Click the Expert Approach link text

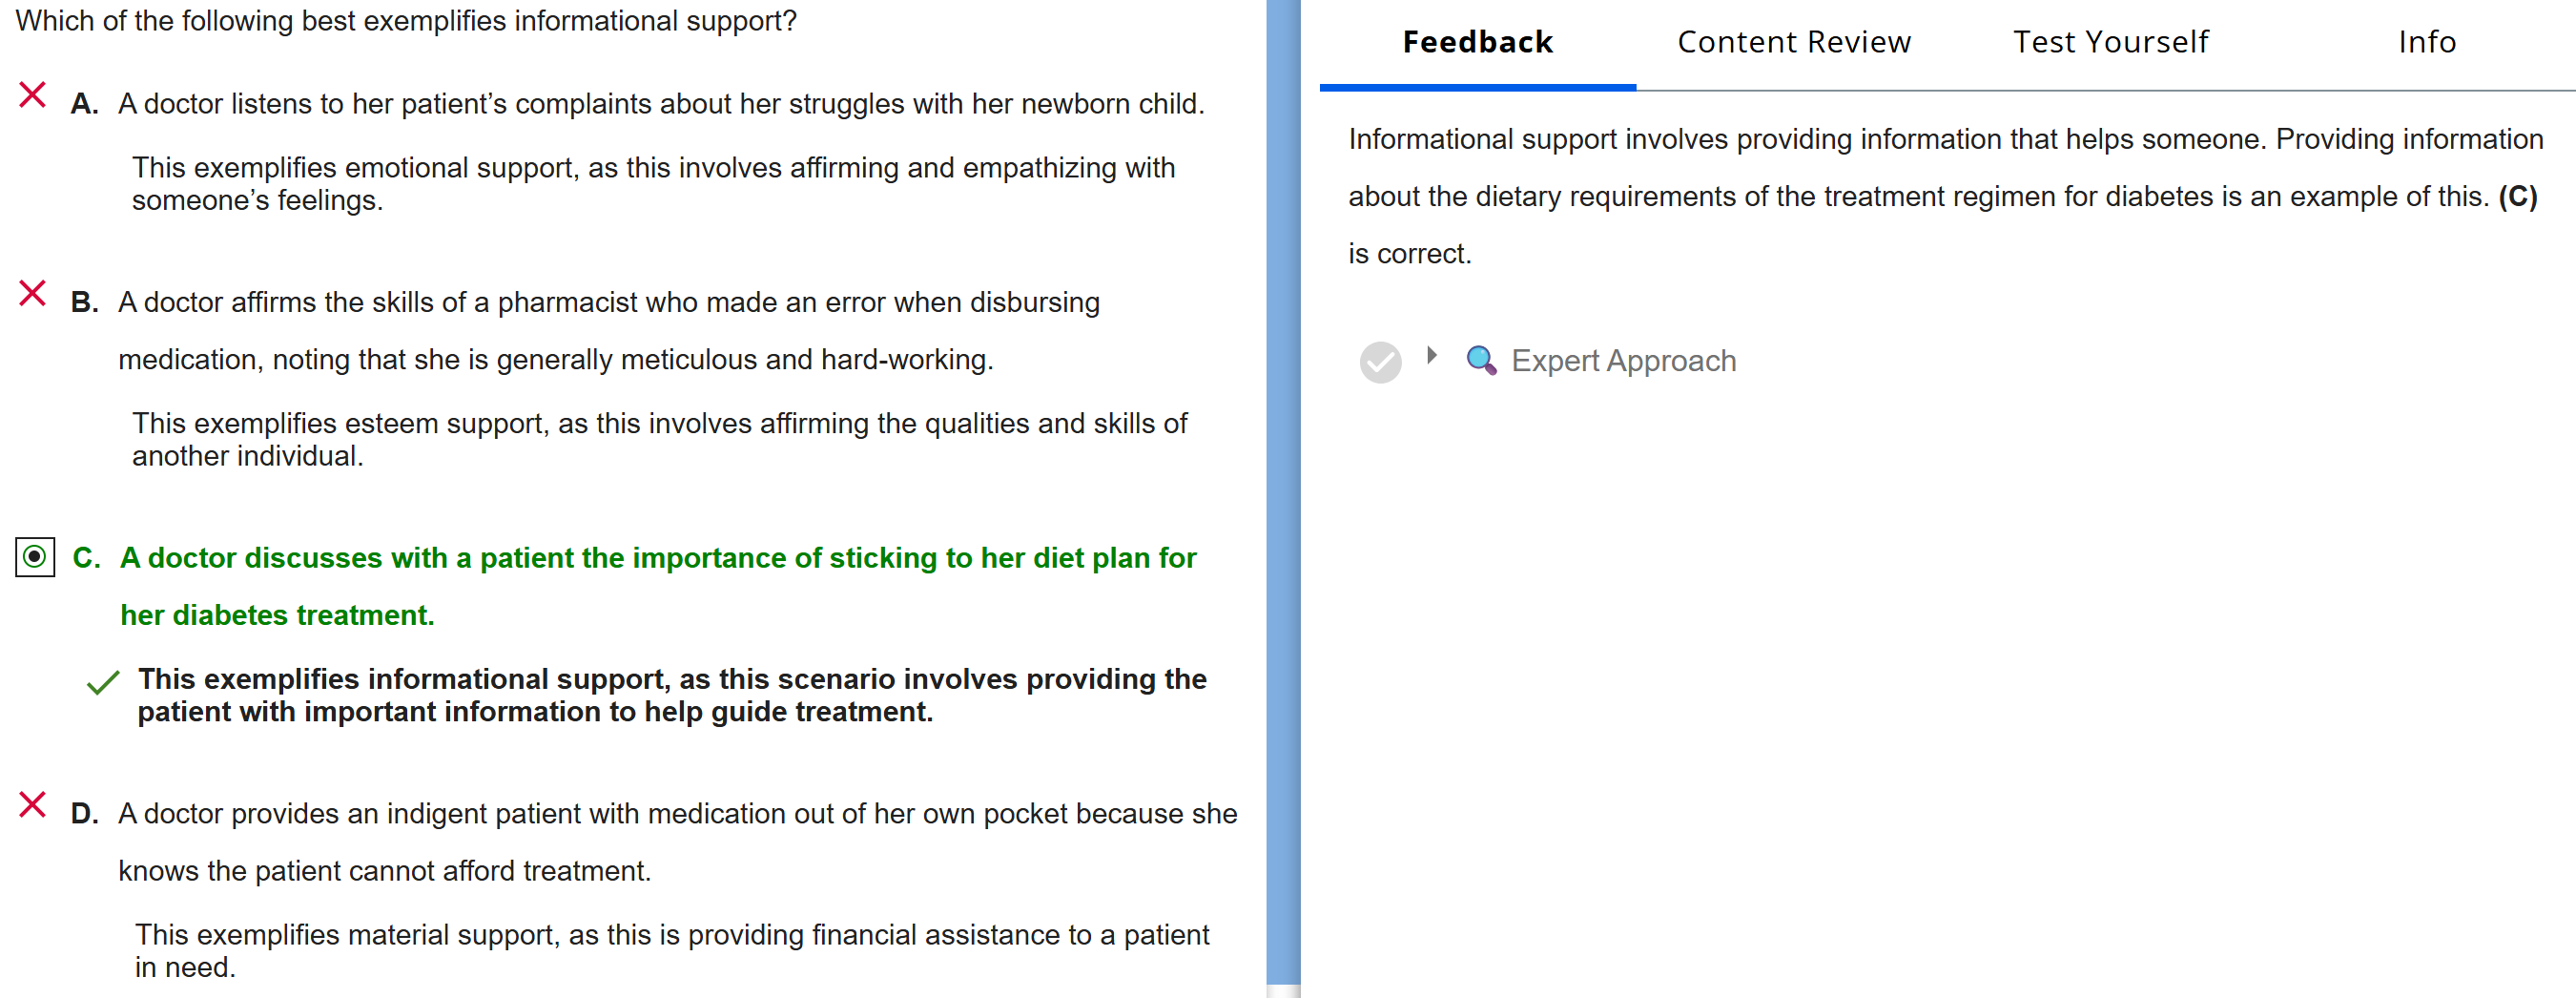[x=1623, y=361]
